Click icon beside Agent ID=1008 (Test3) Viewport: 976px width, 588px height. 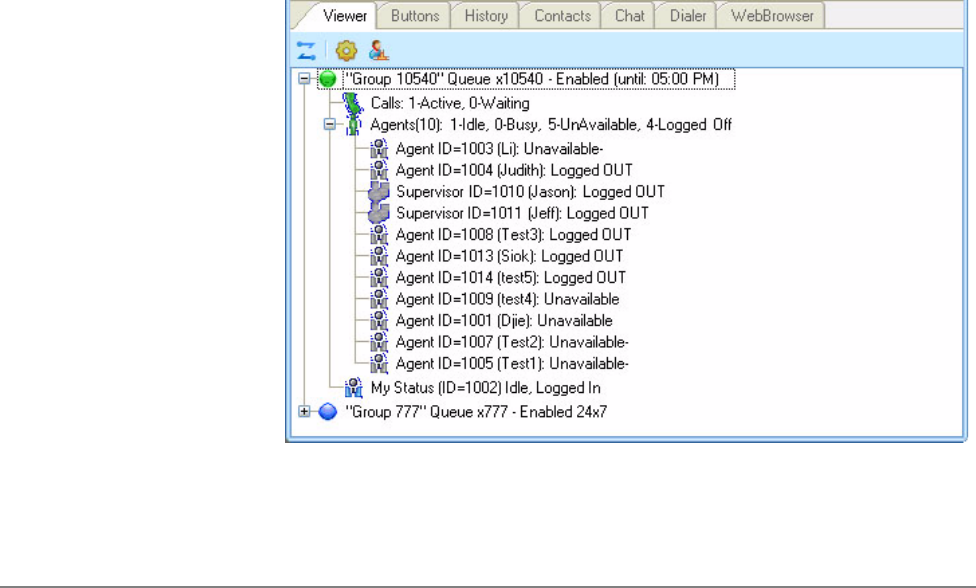click(x=378, y=235)
